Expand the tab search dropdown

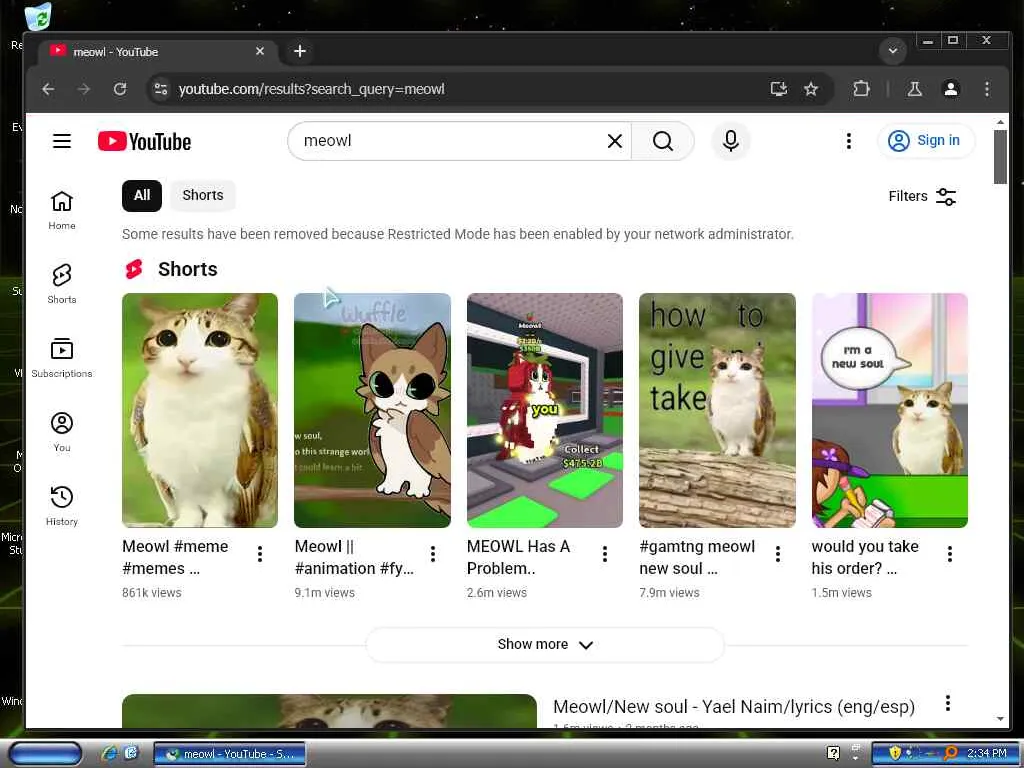[x=893, y=51]
